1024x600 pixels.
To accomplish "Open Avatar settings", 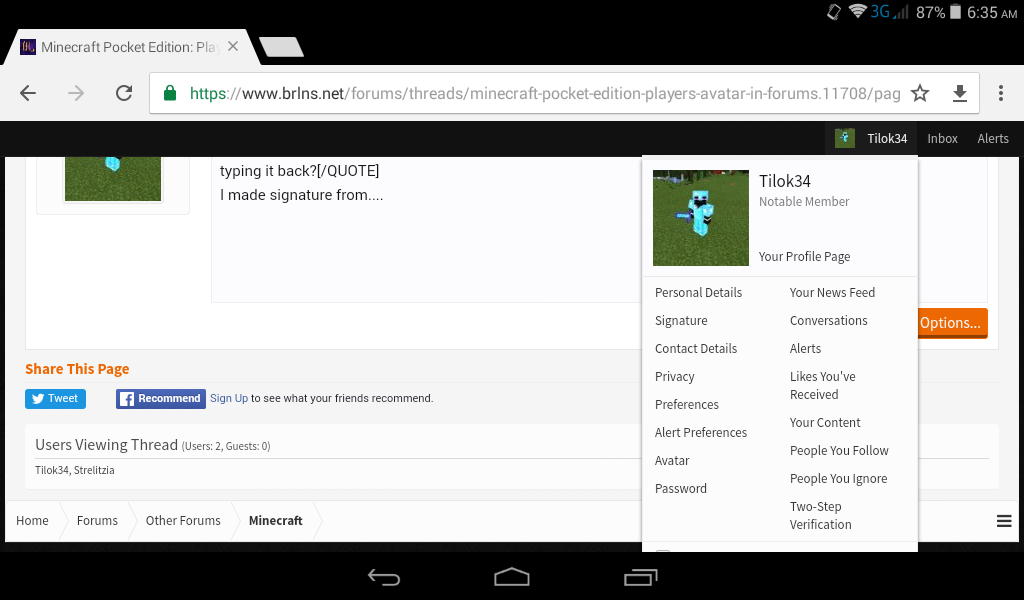I will click(x=672, y=461).
